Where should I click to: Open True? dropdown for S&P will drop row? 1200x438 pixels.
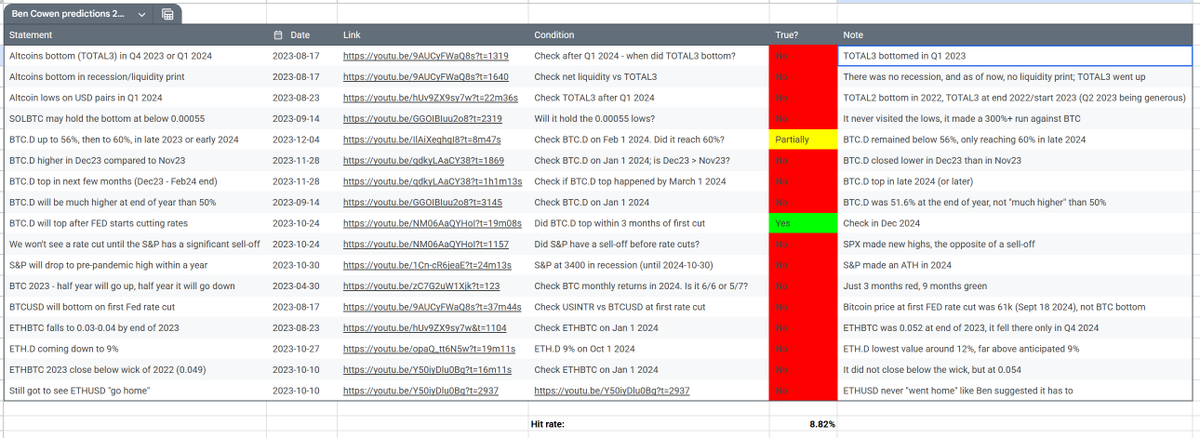803,265
